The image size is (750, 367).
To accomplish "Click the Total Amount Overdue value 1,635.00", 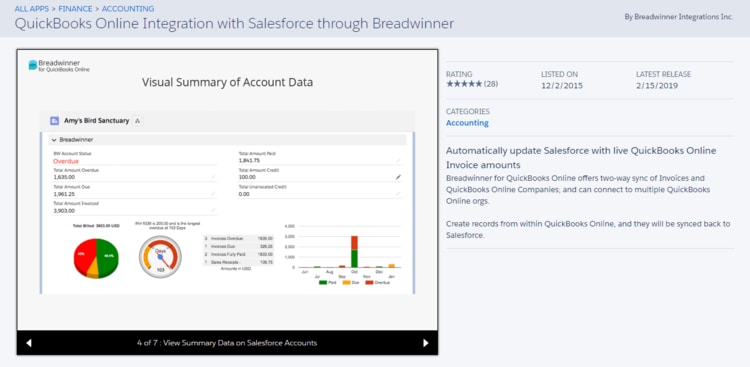I will point(64,177).
